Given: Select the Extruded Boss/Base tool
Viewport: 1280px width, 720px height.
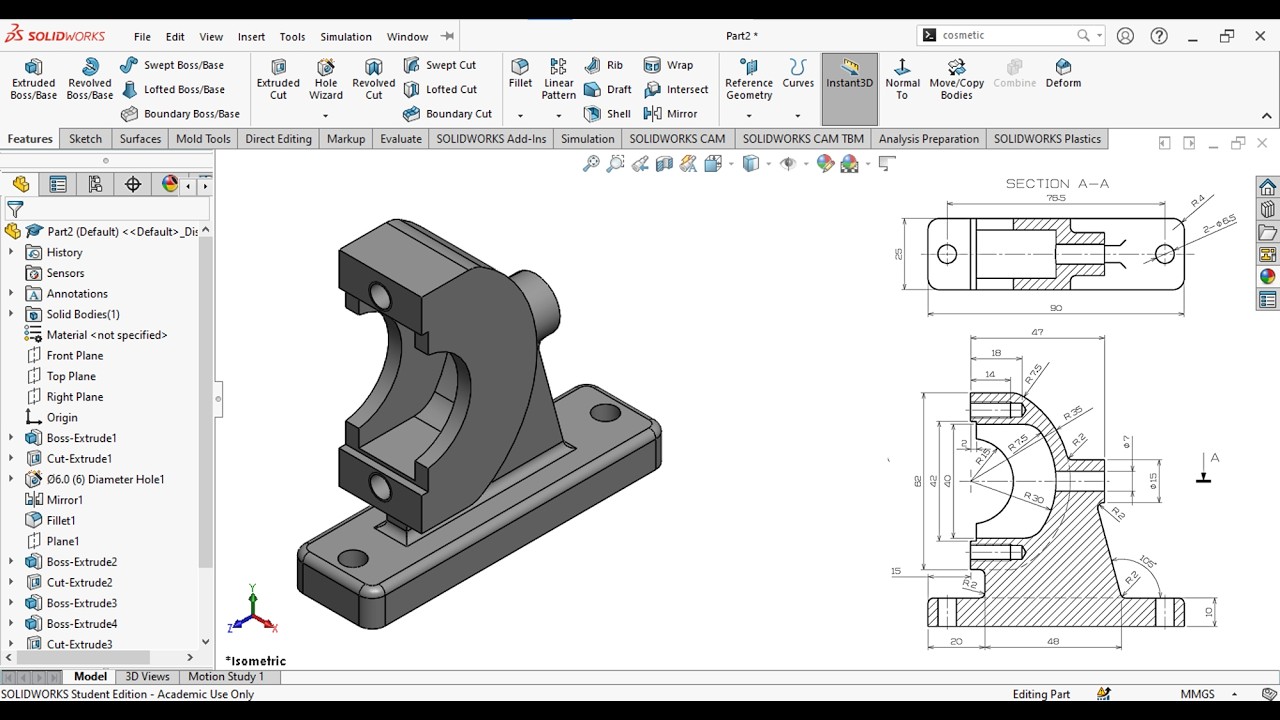Looking at the screenshot, I should point(33,78).
